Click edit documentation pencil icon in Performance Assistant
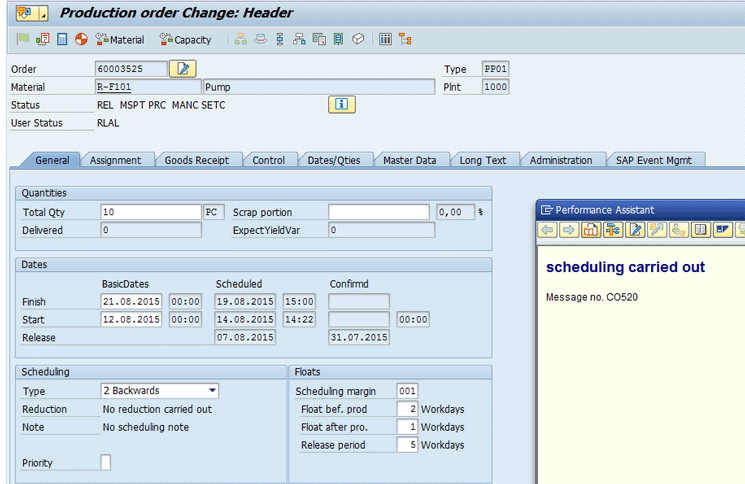This screenshot has width=745, height=484. pos(635,230)
